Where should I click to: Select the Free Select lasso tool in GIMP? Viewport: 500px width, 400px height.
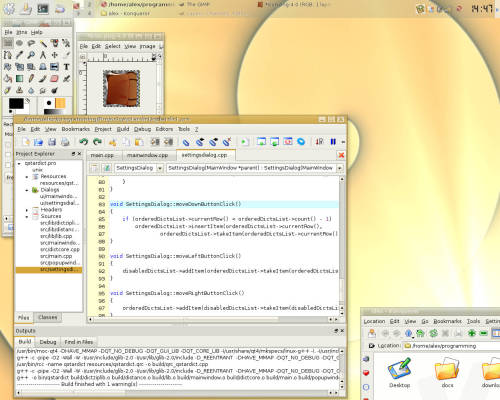tap(31, 43)
